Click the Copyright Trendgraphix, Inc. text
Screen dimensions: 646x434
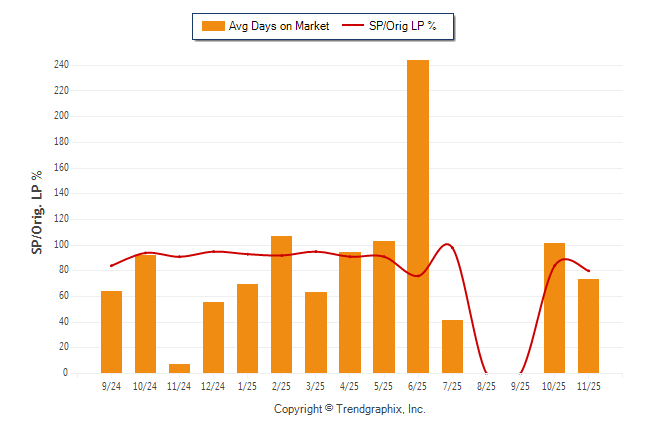pos(350,409)
